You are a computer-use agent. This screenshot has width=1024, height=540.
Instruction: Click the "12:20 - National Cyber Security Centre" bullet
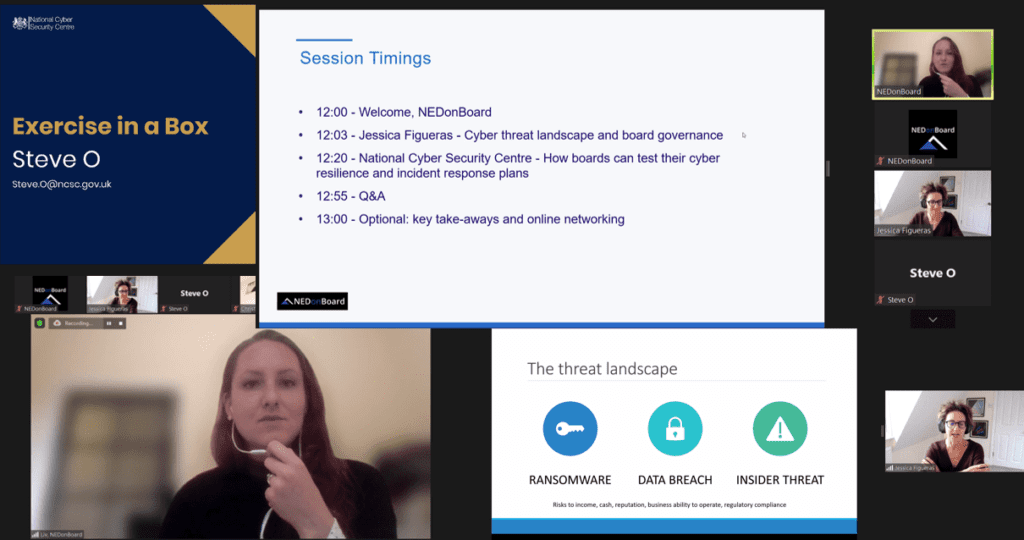click(518, 165)
